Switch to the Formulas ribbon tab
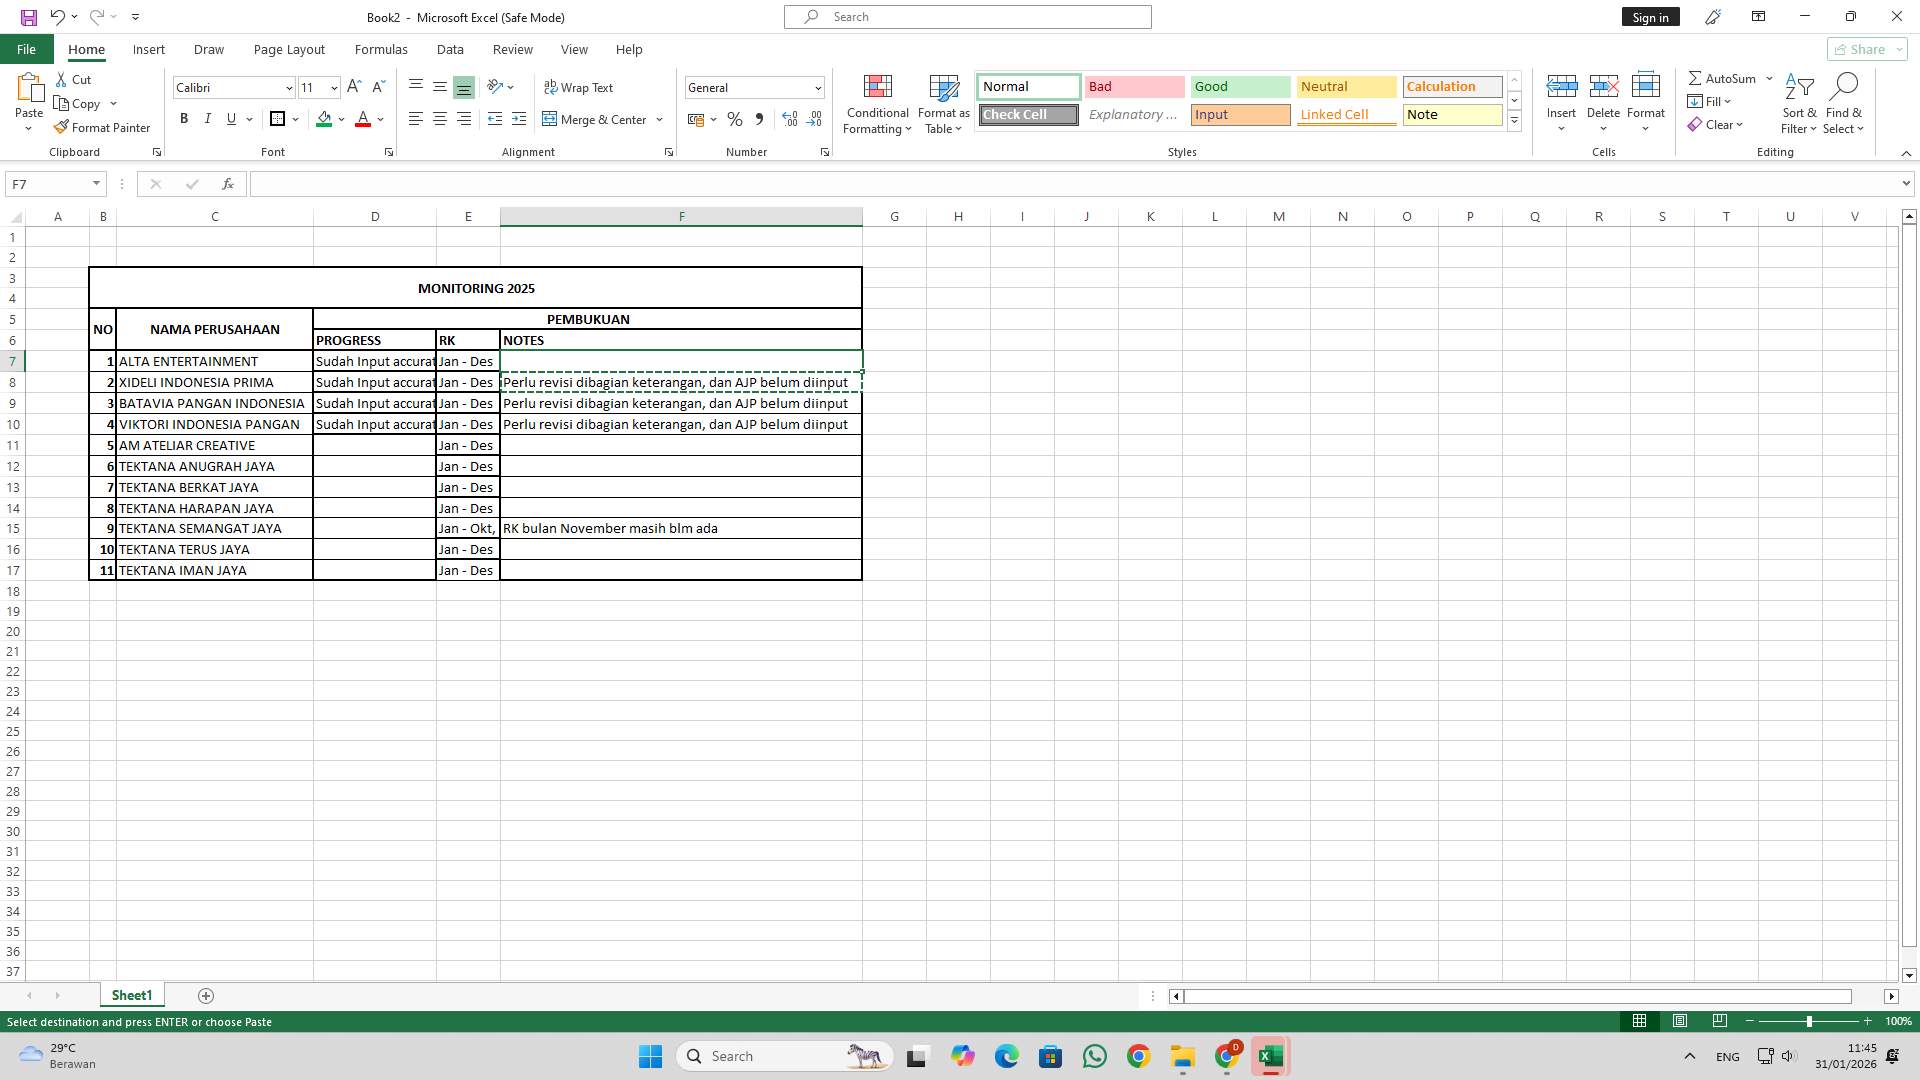 381,49
